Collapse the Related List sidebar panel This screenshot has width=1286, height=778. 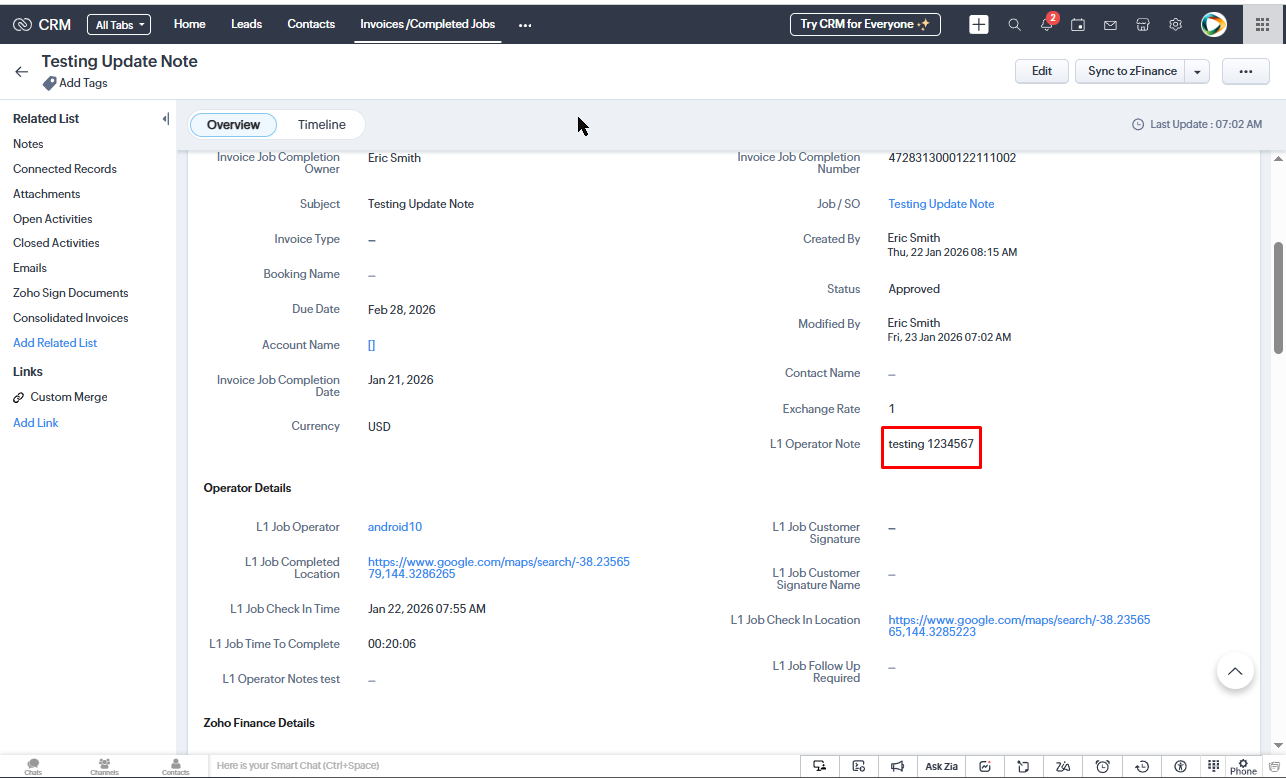165,119
